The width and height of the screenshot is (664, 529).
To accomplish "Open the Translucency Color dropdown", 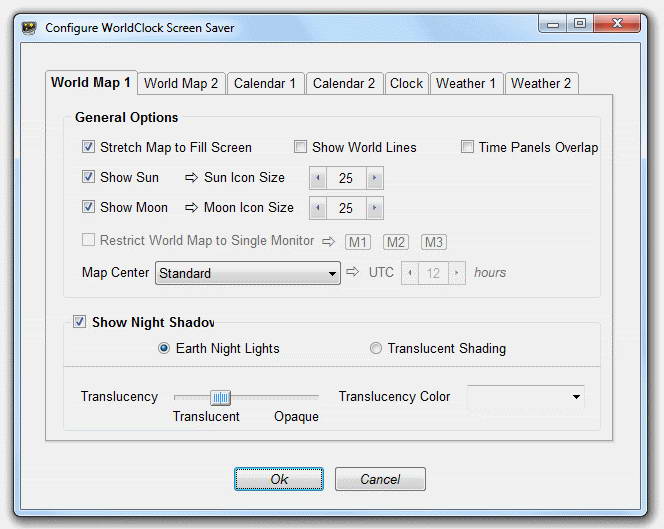I will click(x=526, y=397).
